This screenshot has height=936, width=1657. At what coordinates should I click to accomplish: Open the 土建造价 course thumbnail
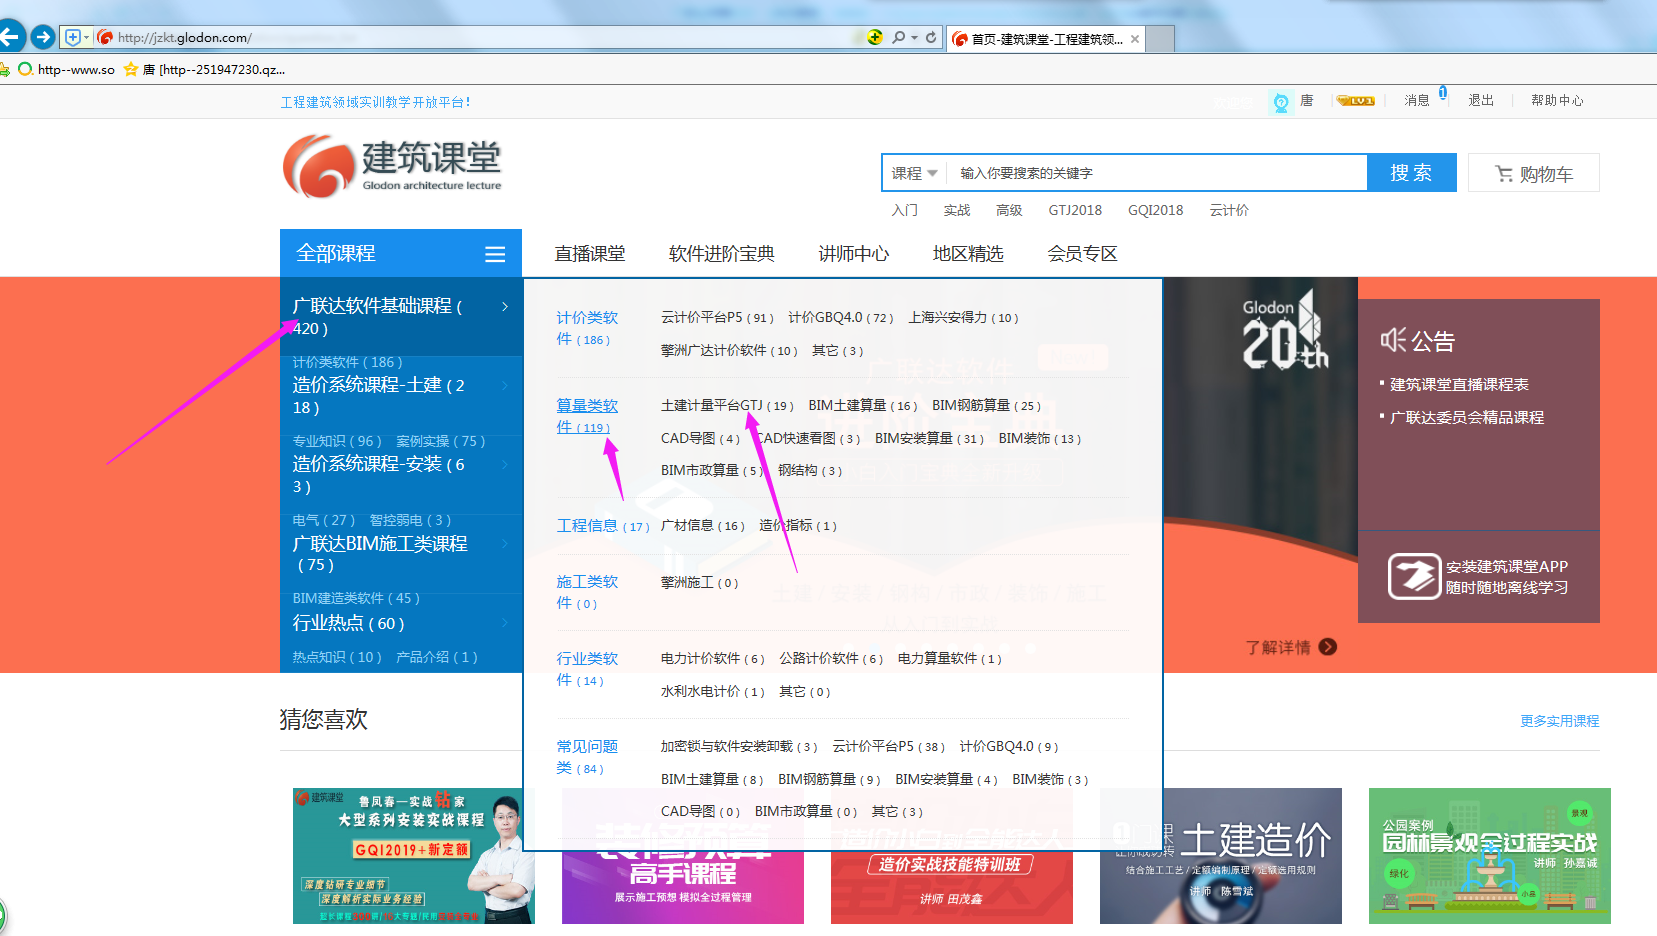pos(1220,856)
